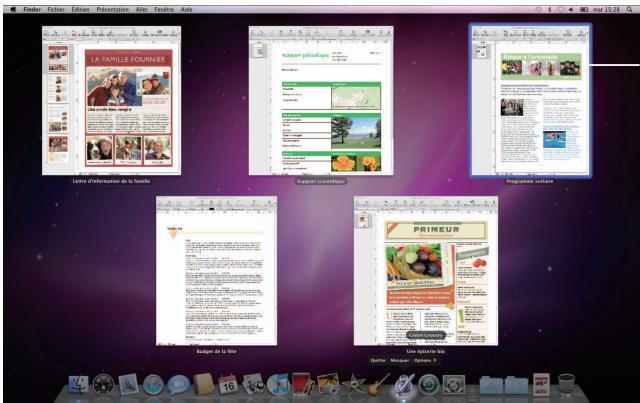Click Masquer in the Dock popup

[400, 361]
